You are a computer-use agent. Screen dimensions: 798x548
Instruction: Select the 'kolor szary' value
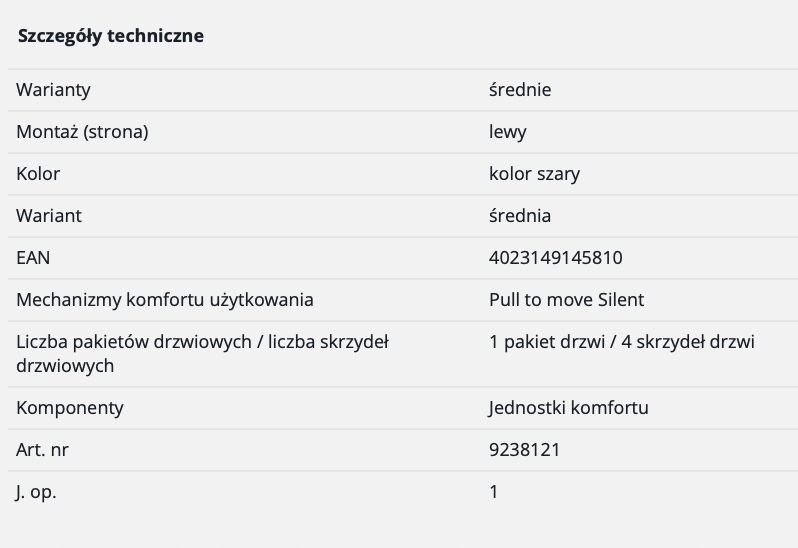coord(534,174)
